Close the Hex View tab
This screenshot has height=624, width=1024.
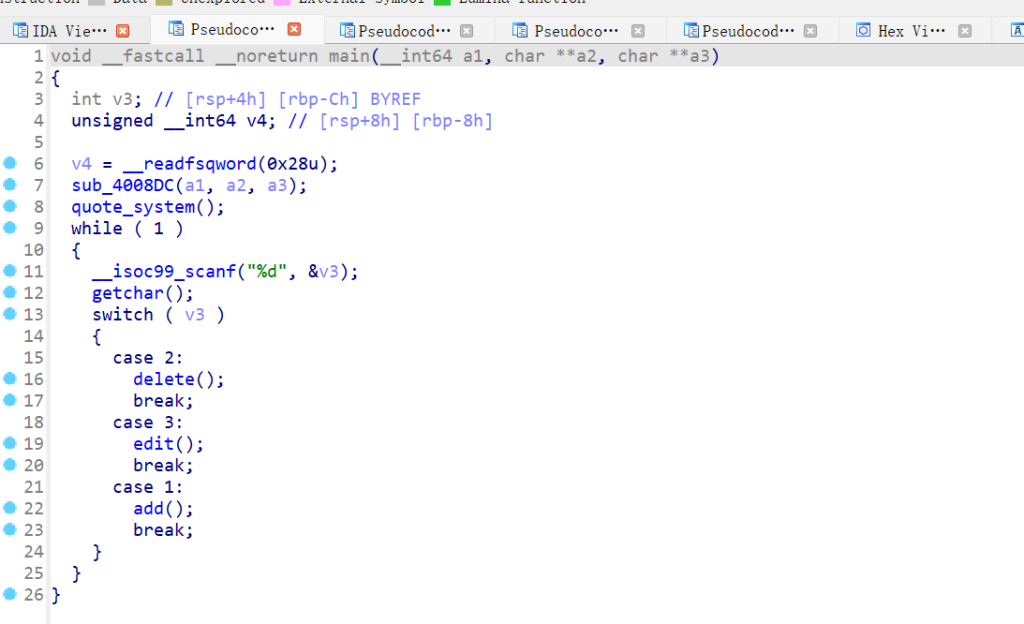tap(964, 31)
